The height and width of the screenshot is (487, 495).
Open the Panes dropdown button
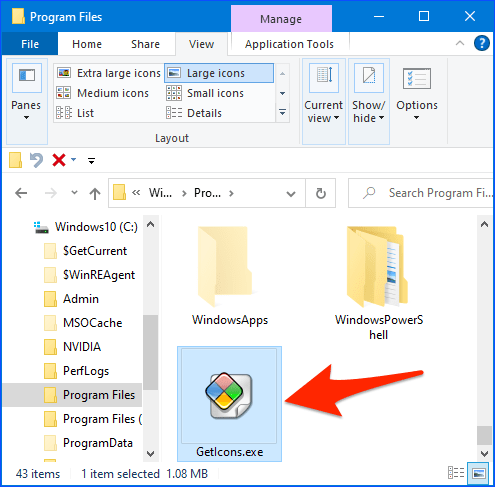tap(26, 101)
